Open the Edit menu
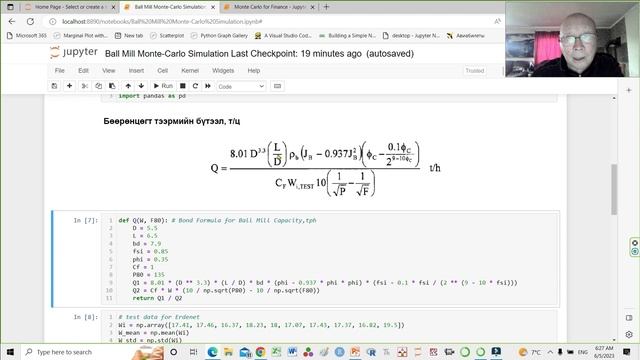This screenshot has height=360, width=640. [x=83, y=71]
